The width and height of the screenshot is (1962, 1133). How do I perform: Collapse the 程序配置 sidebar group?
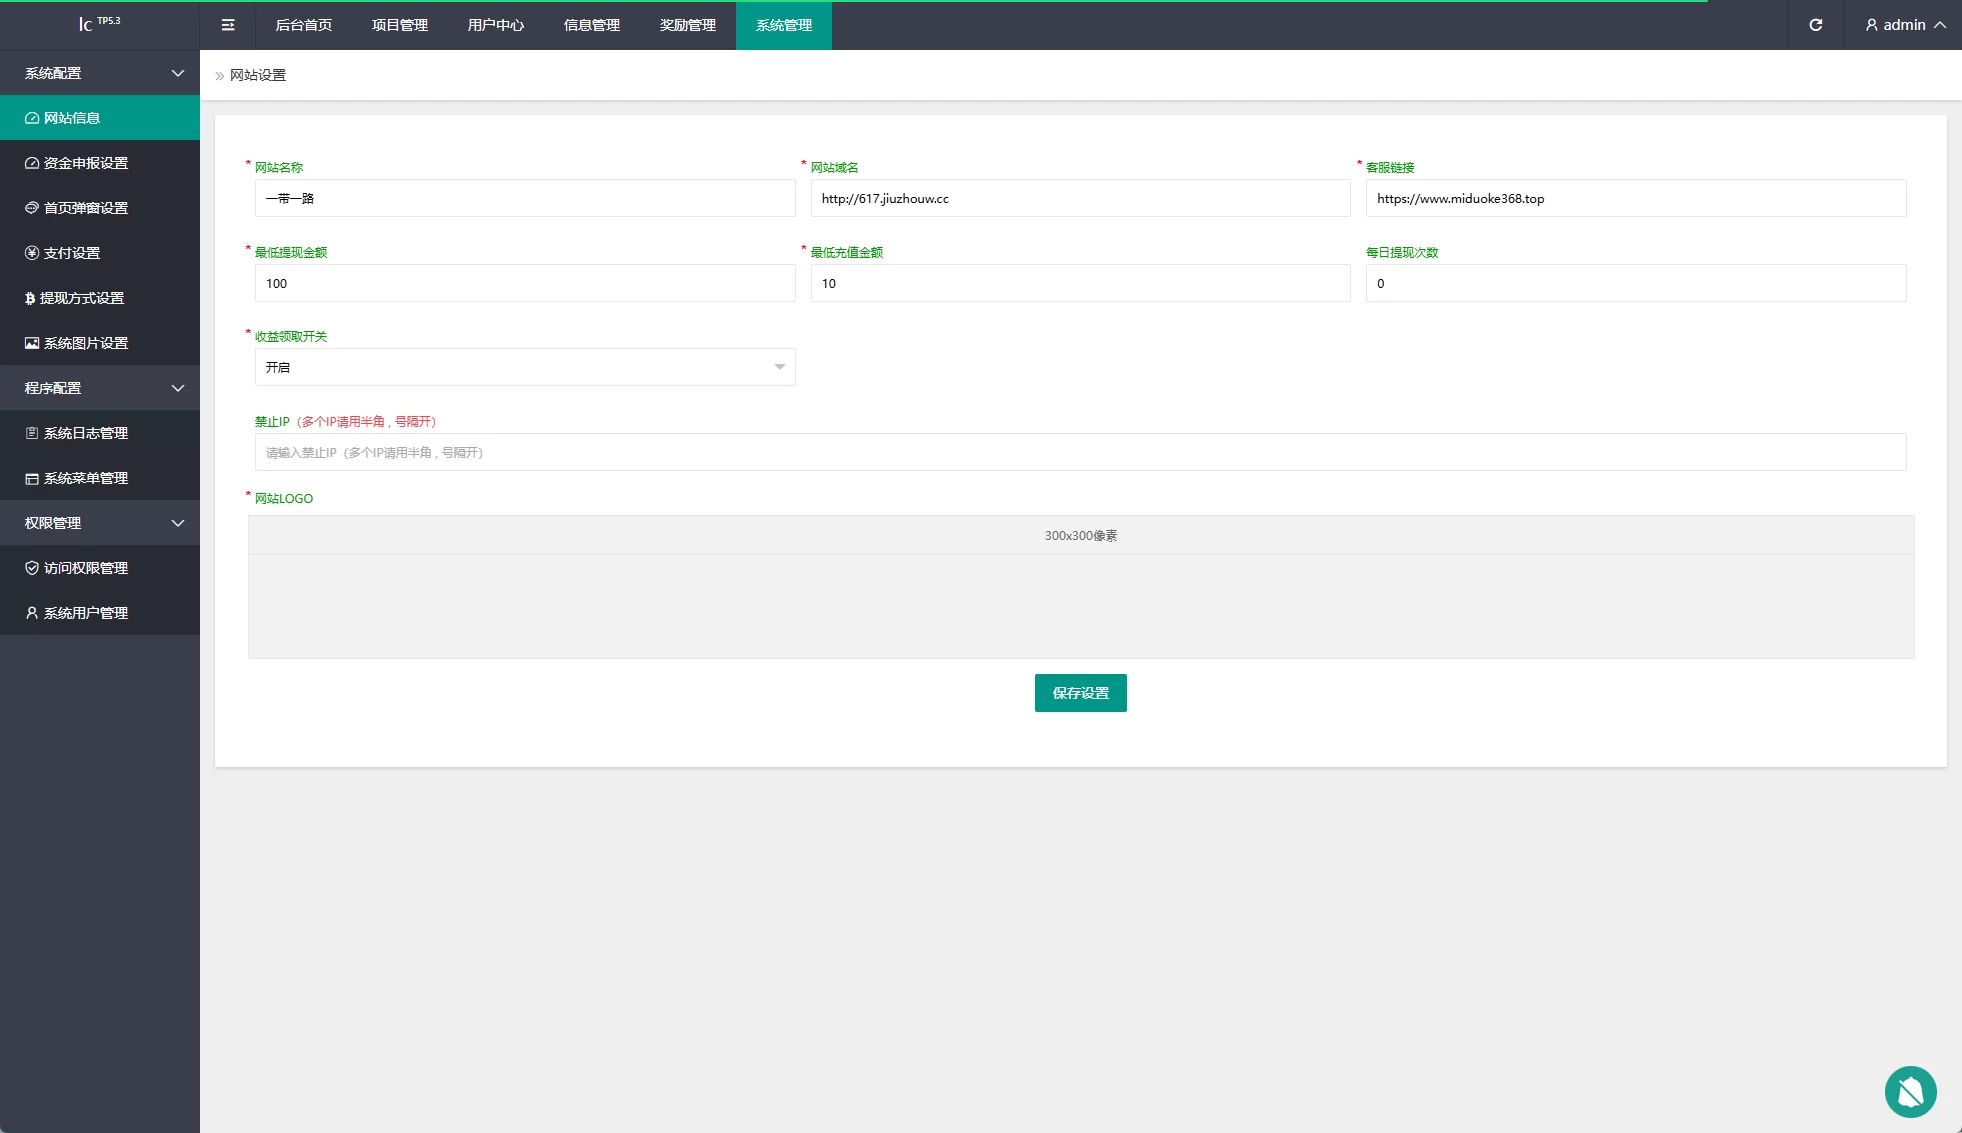100,388
